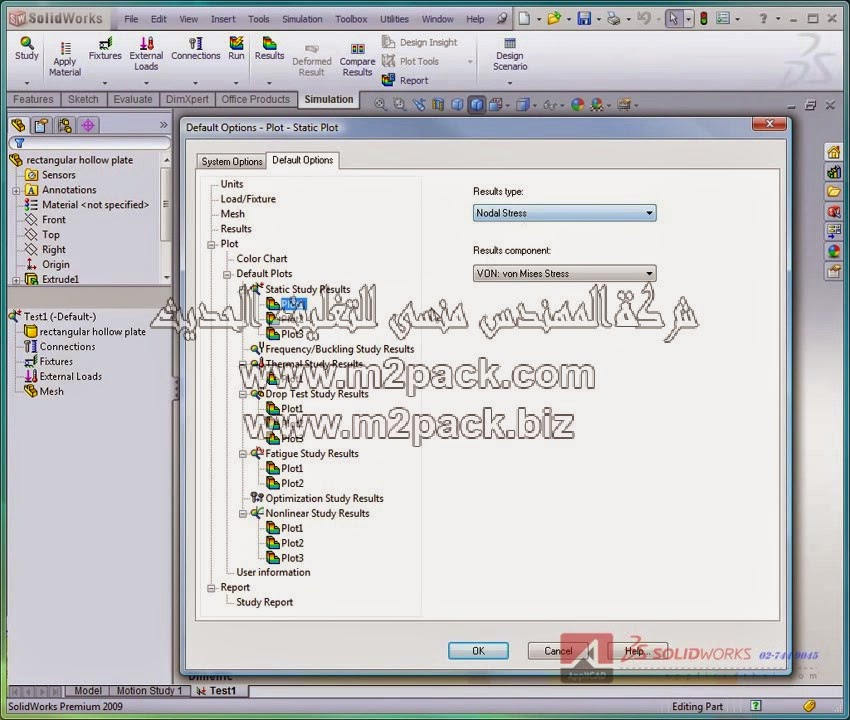Click the Open file icon

pos(553,19)
